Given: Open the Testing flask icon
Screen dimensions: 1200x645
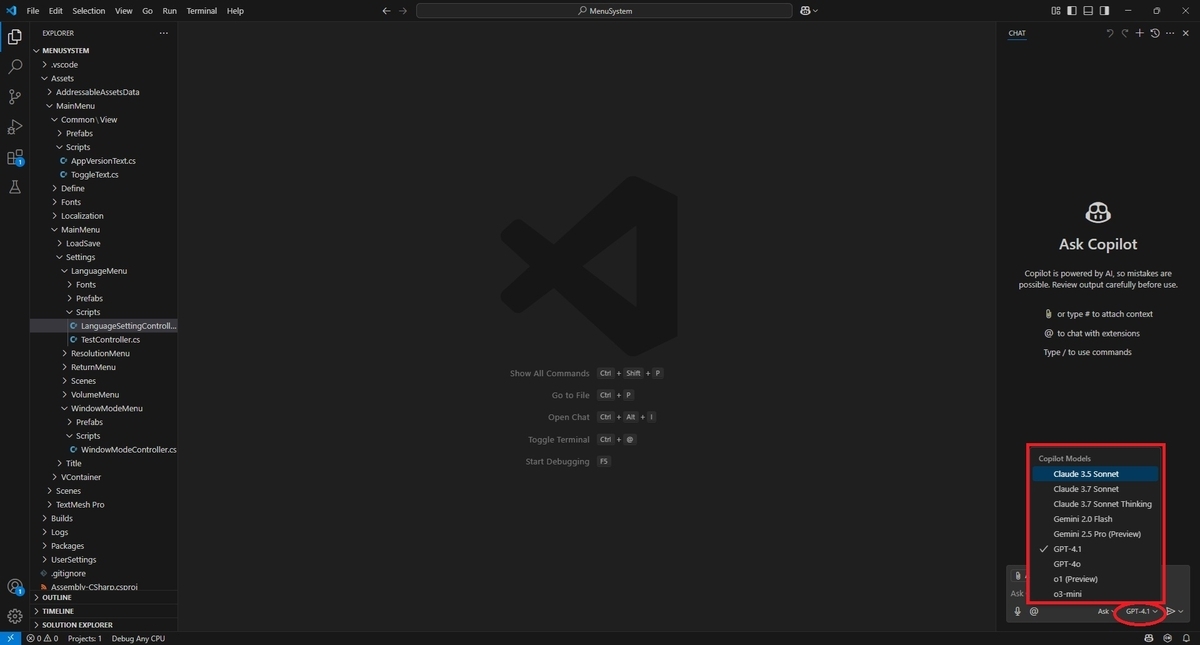Looking at the screenshot, I should point(15,187).
